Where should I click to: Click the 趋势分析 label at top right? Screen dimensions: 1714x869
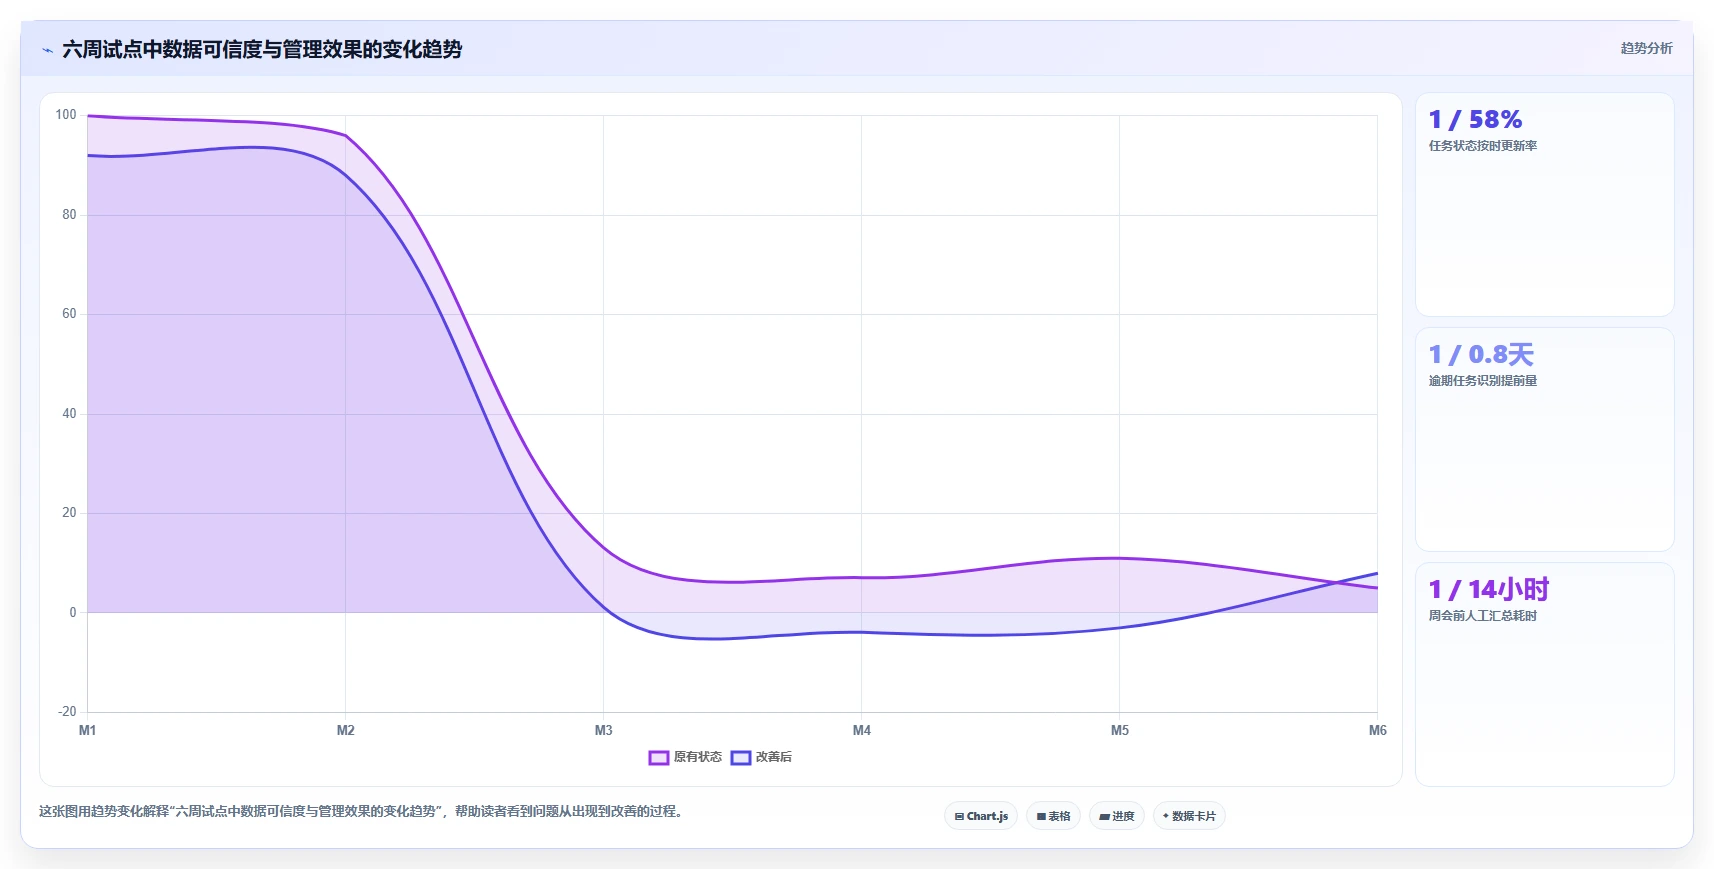coord(1646,48)
